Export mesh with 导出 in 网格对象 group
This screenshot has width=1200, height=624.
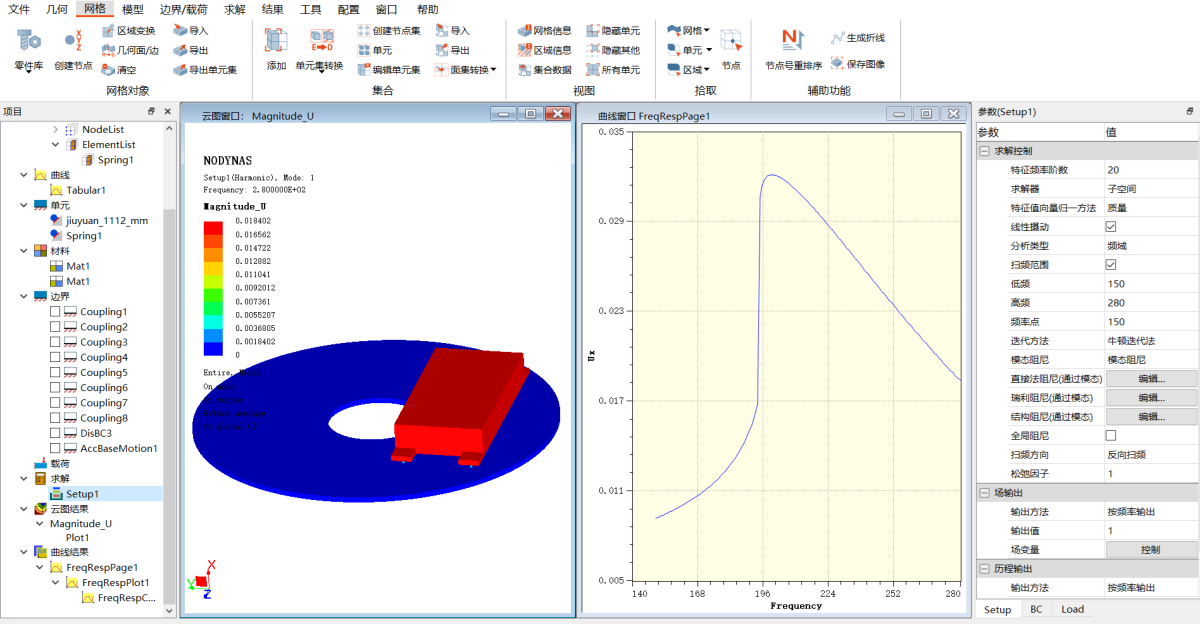(191, 50)
